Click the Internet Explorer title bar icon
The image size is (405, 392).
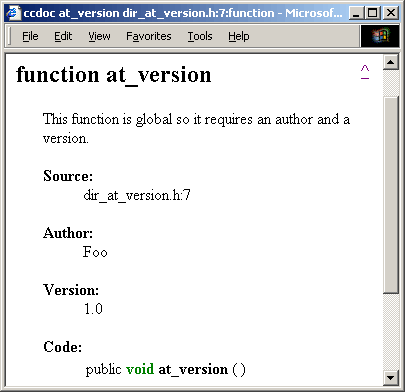pos(13,13)
